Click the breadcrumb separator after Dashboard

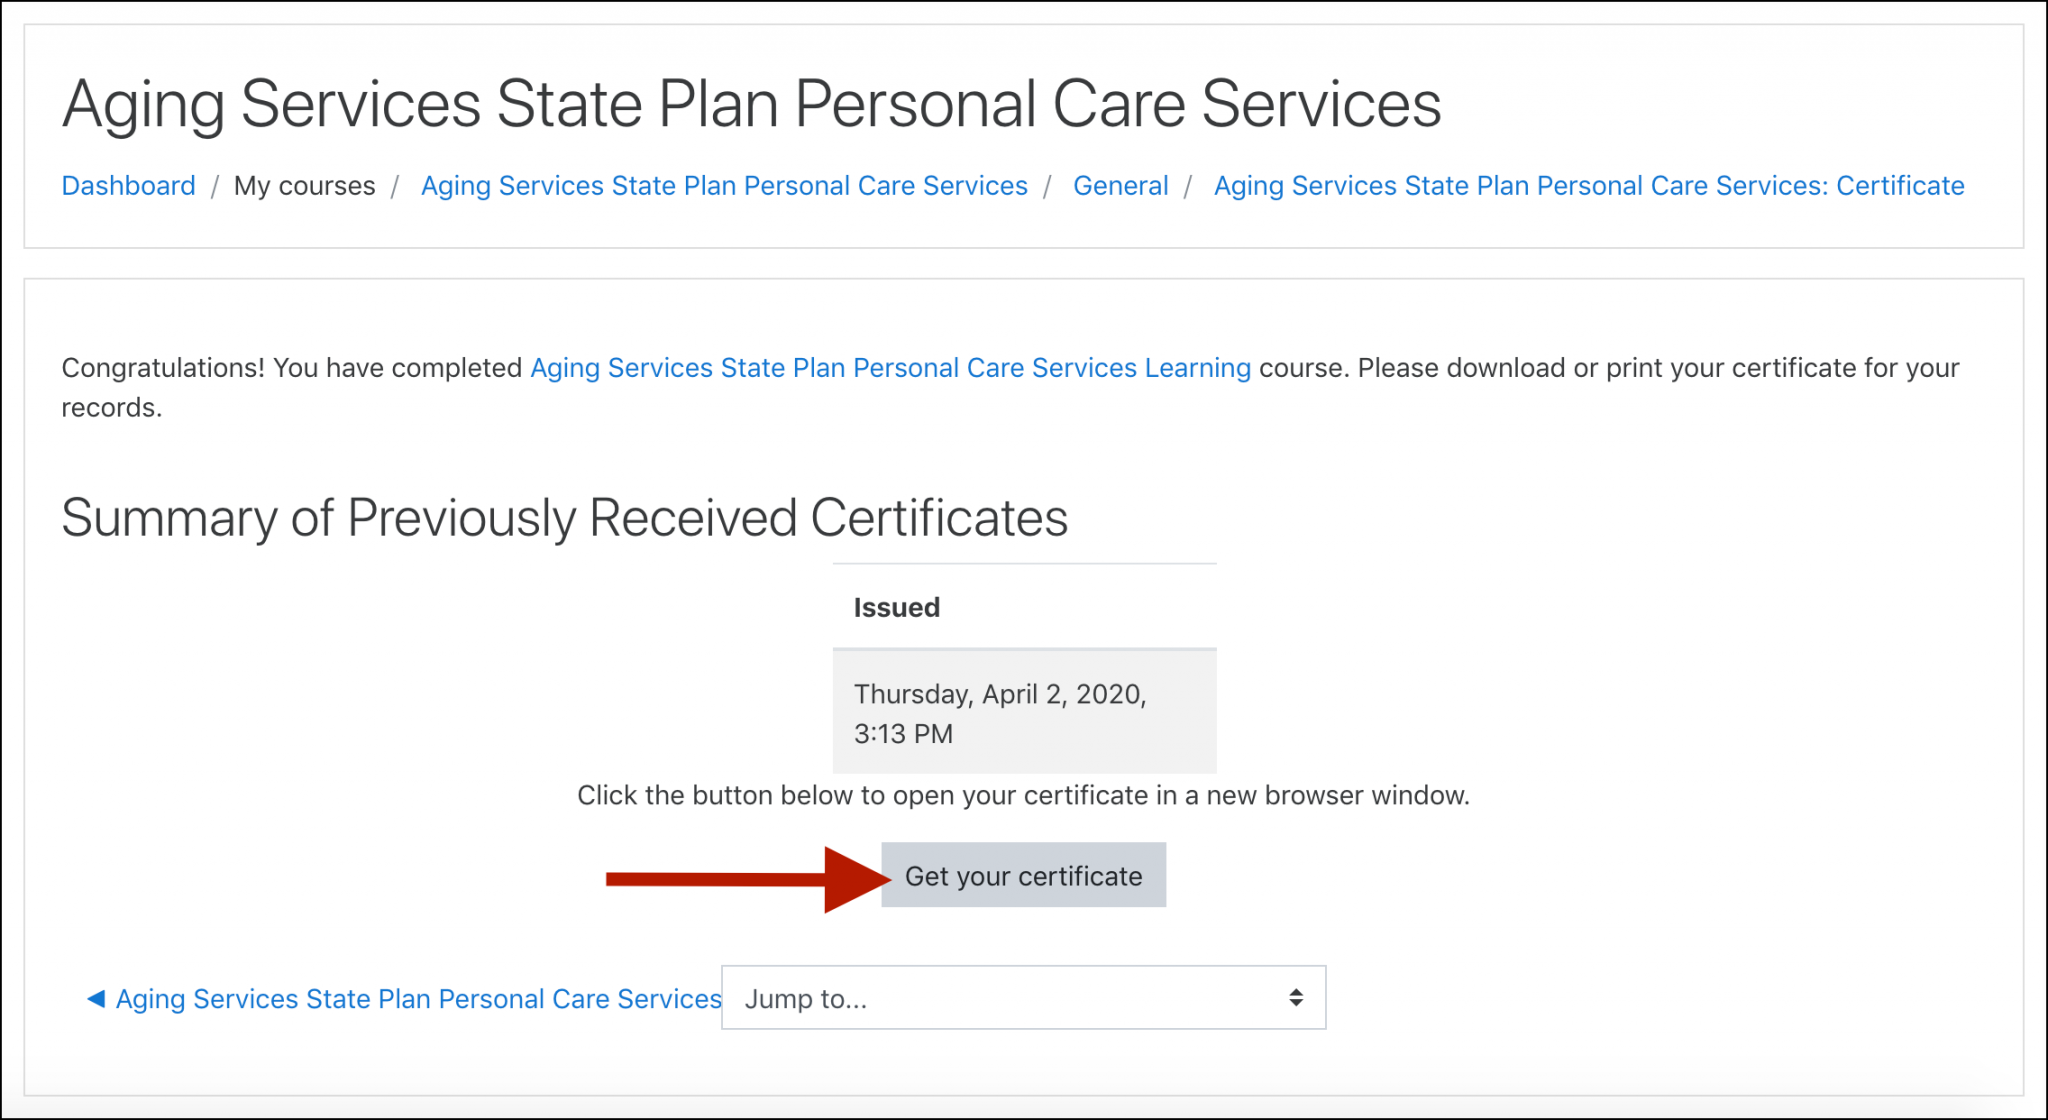pos(214,185)
